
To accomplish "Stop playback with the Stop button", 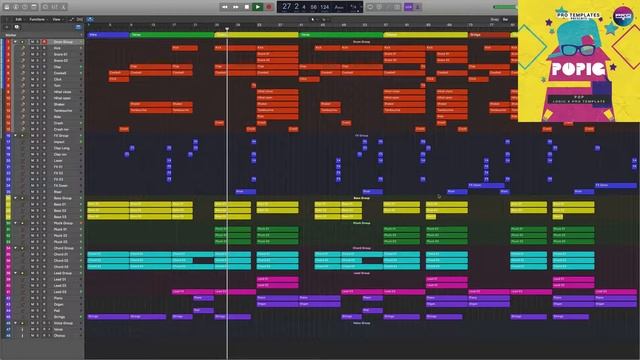I will coord(247,7).
